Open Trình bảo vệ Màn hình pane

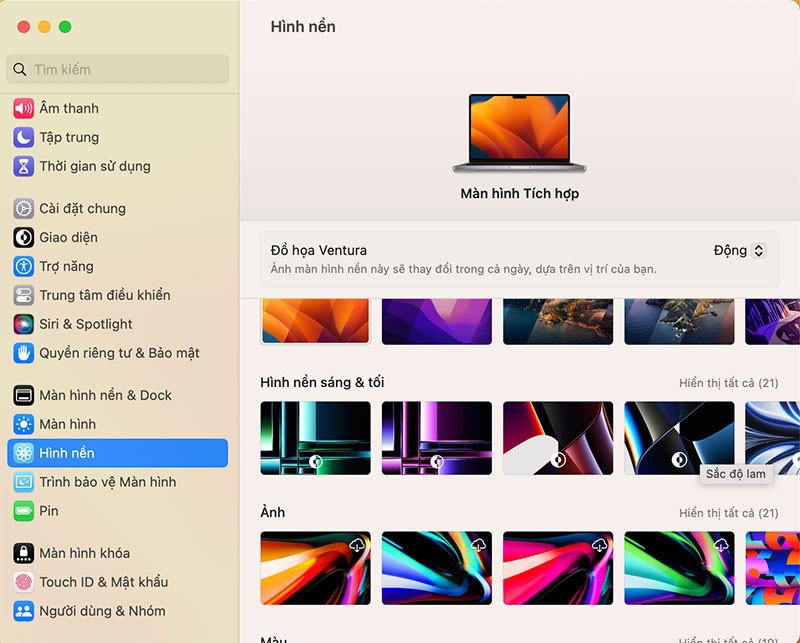pyautogui.click(x=117, y=482)
